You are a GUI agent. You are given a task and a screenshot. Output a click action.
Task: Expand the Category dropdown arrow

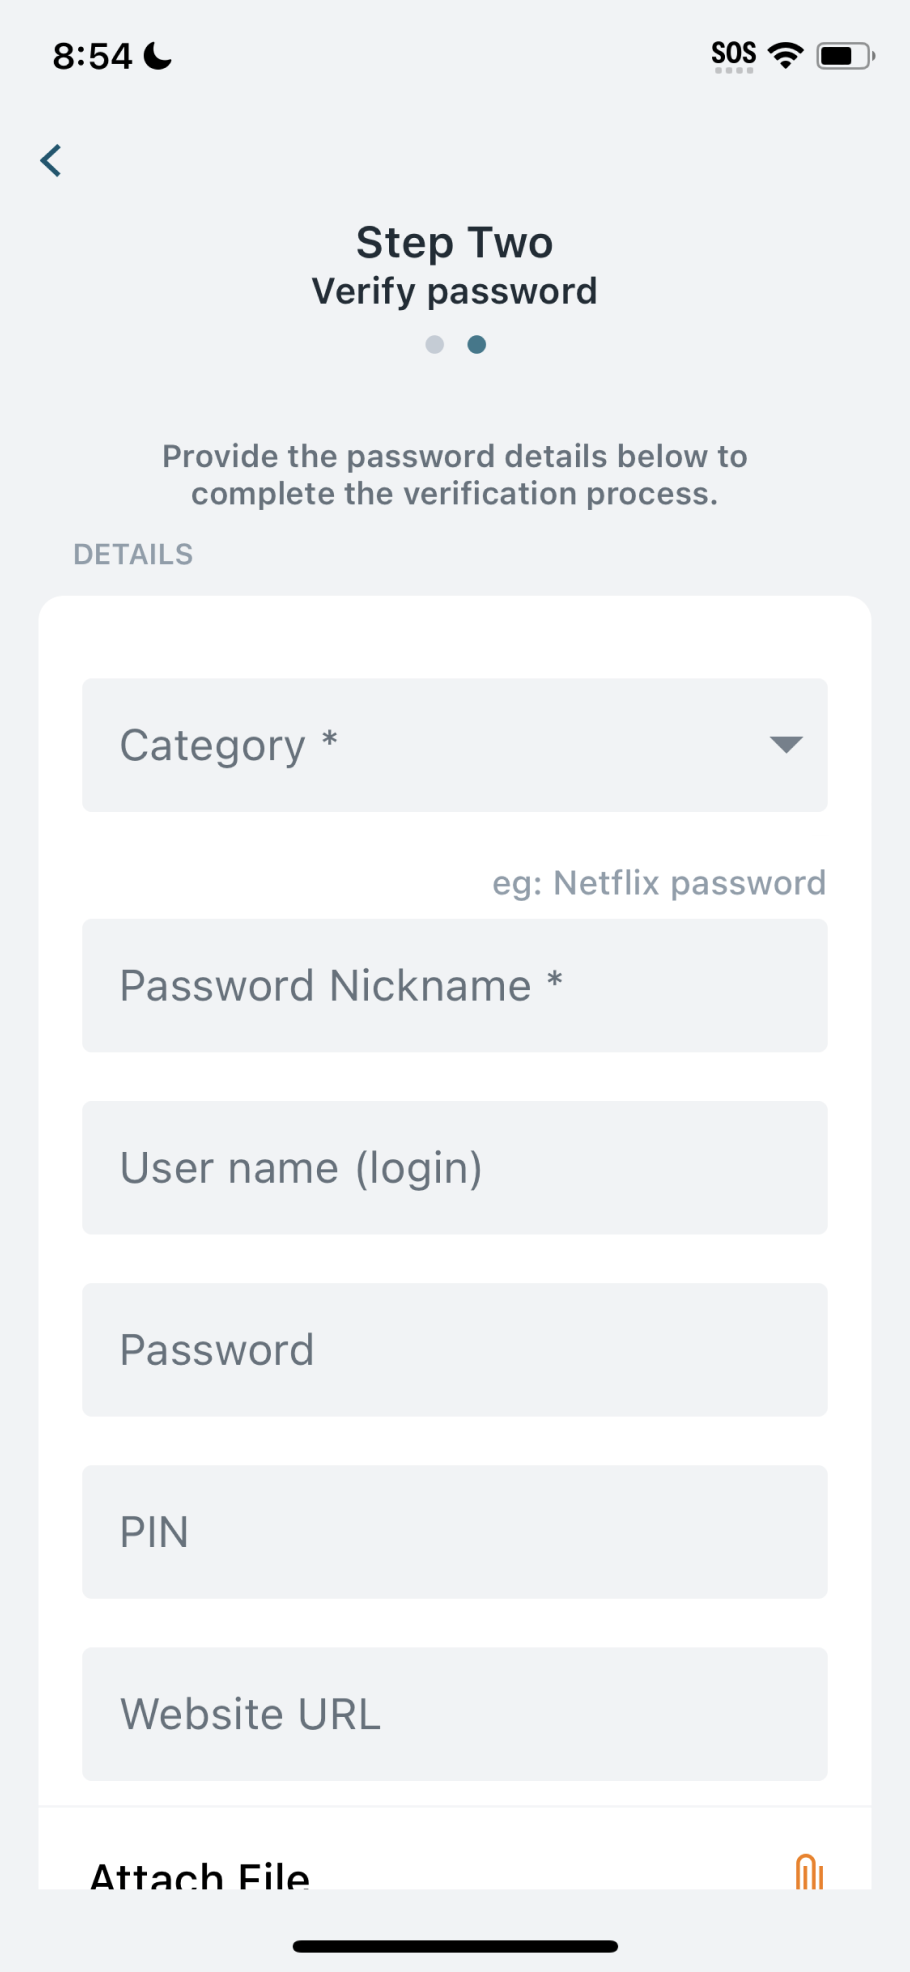tap(786, 744)
